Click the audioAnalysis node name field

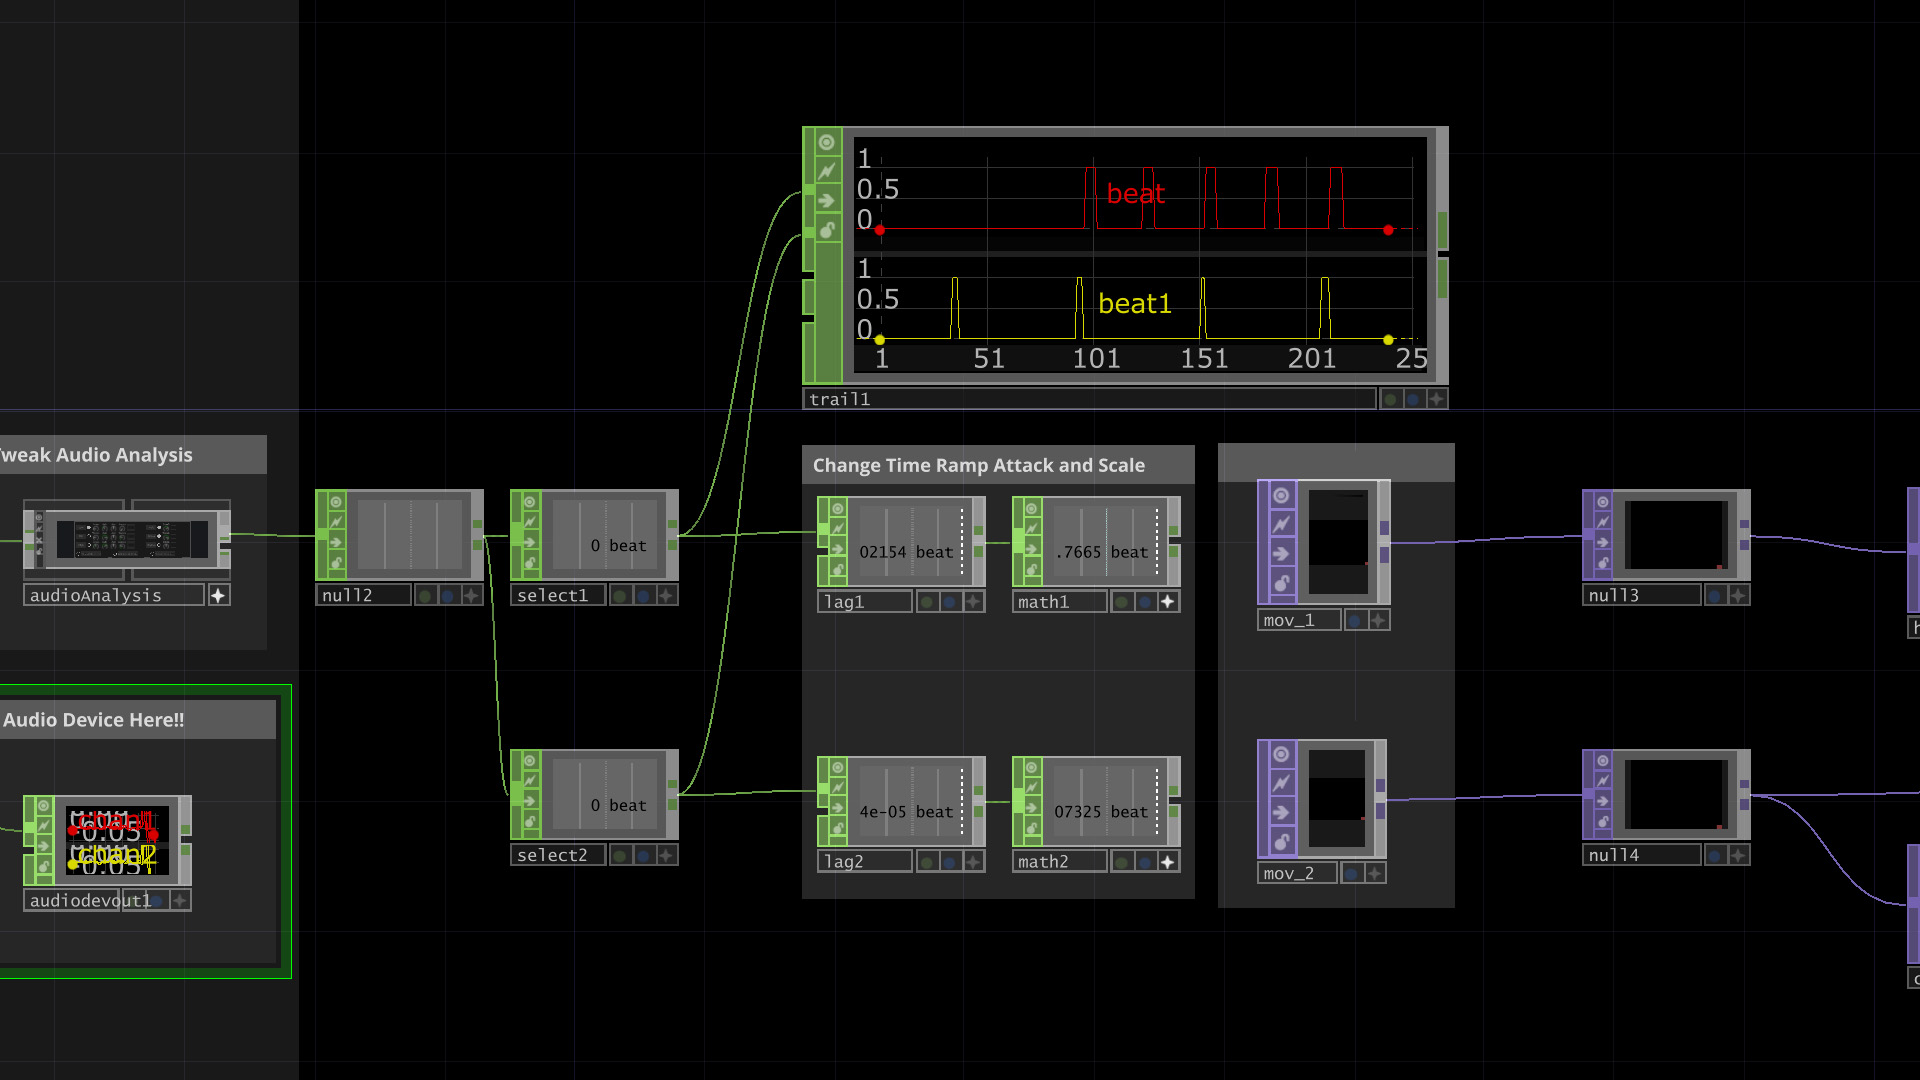(x=114, y=595)
